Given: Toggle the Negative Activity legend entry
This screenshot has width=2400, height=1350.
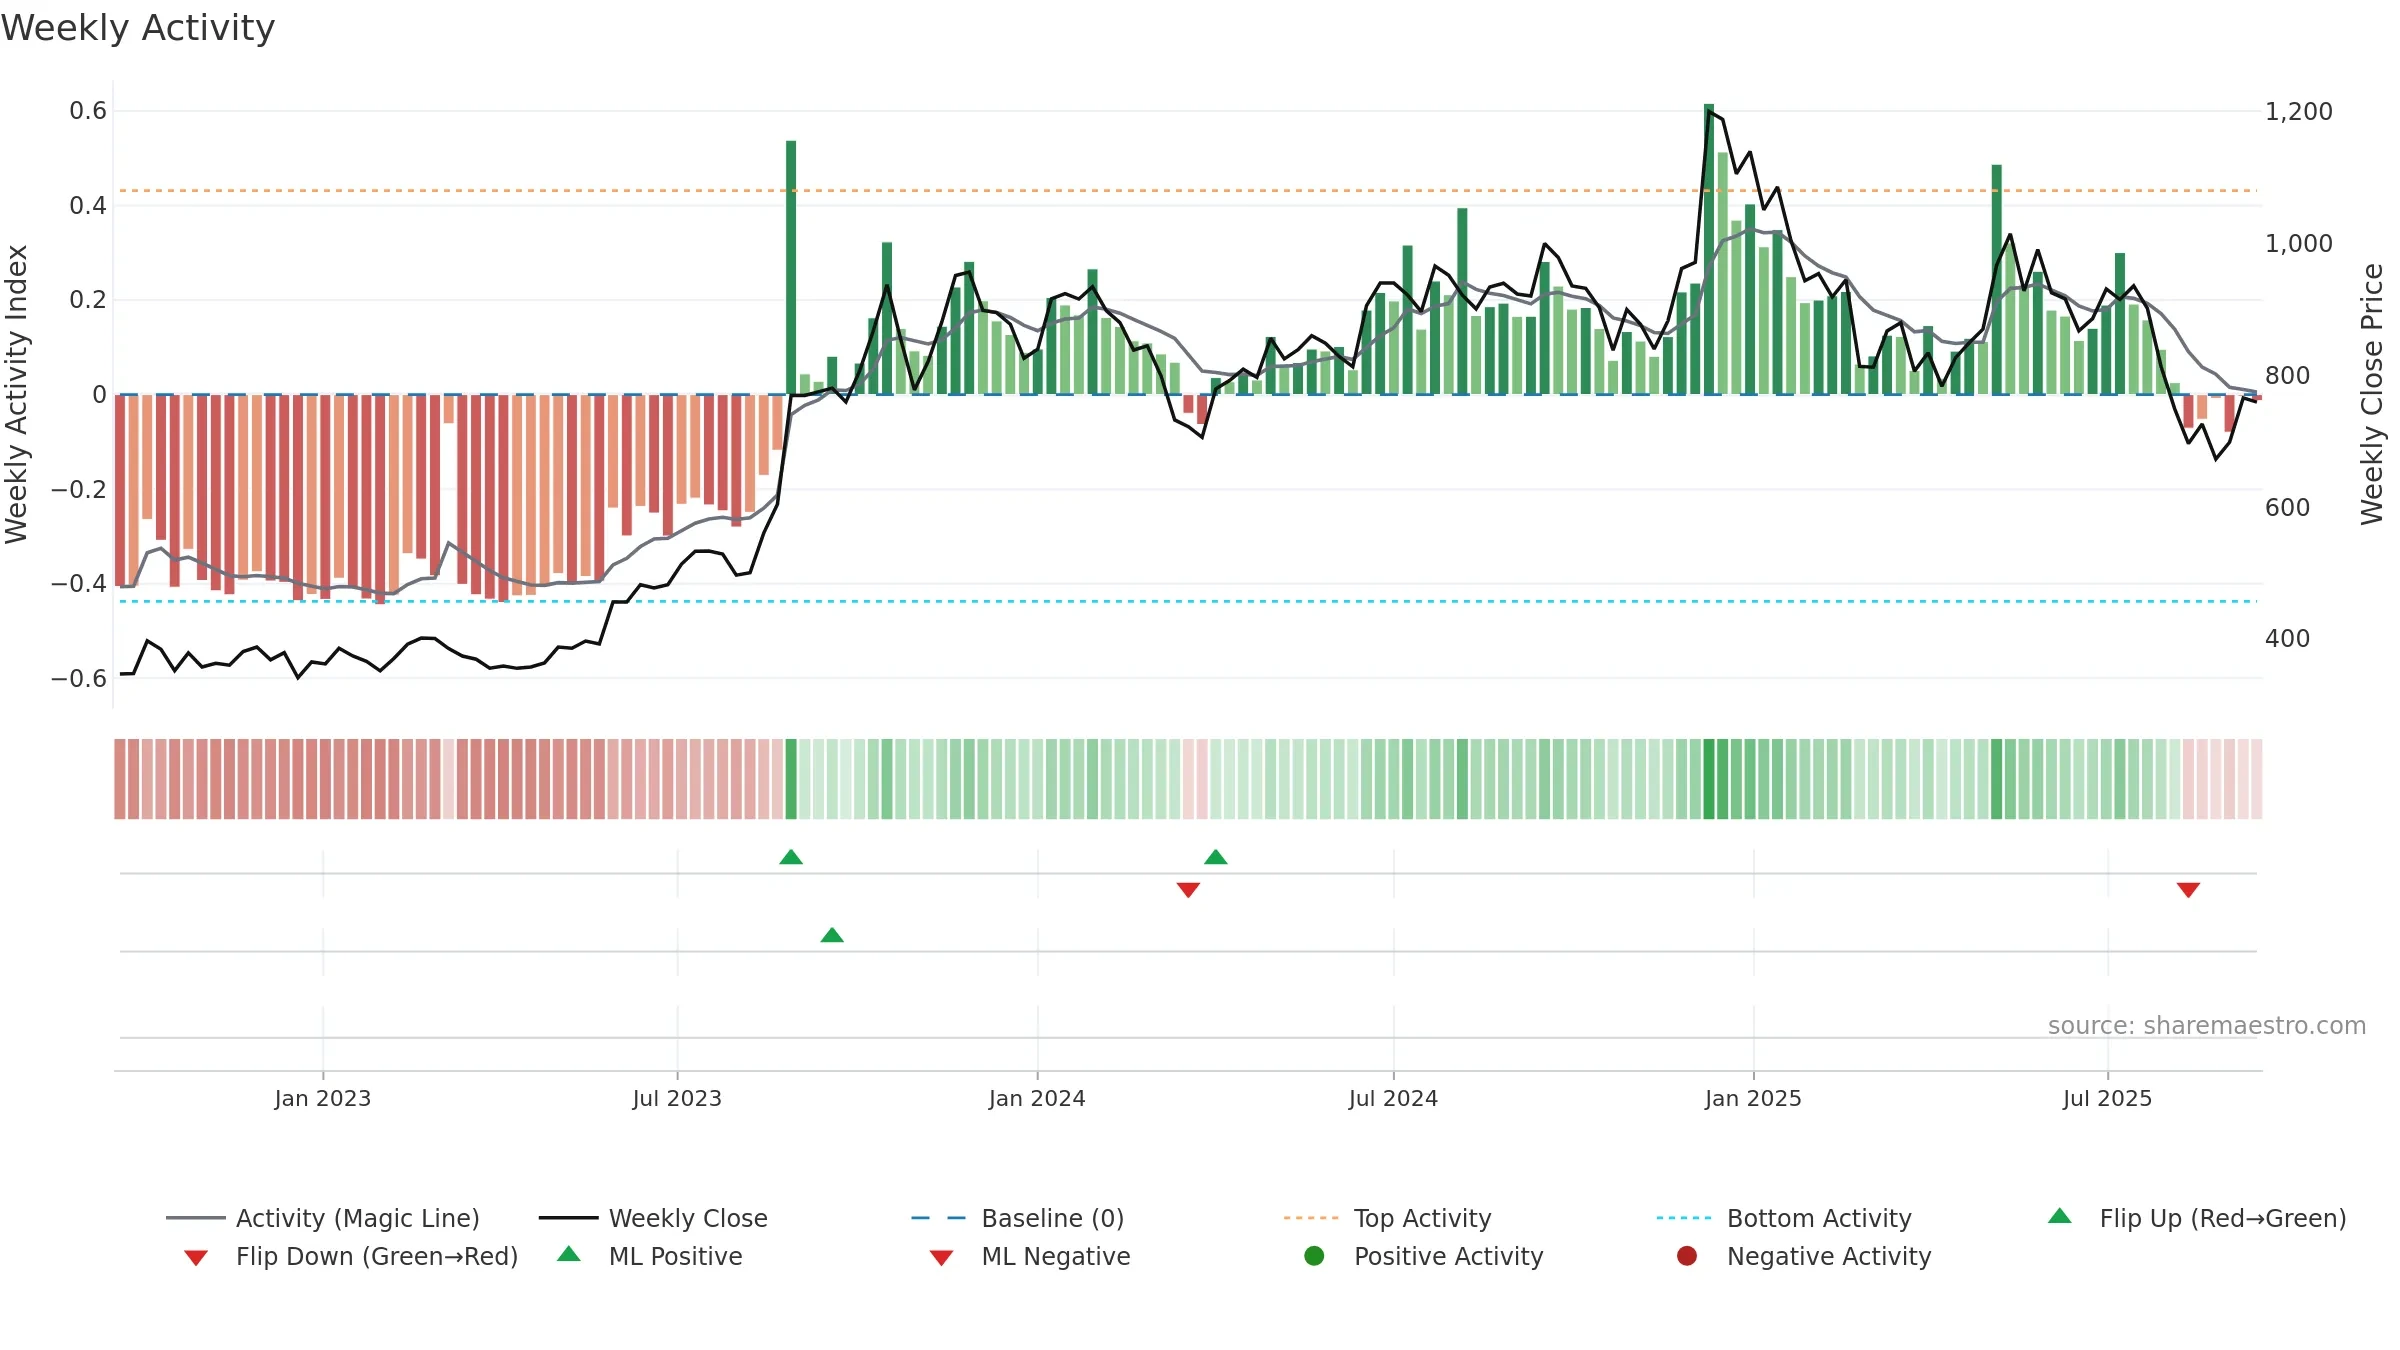Looking at the screenshot, I should tap(1804, 1256).
